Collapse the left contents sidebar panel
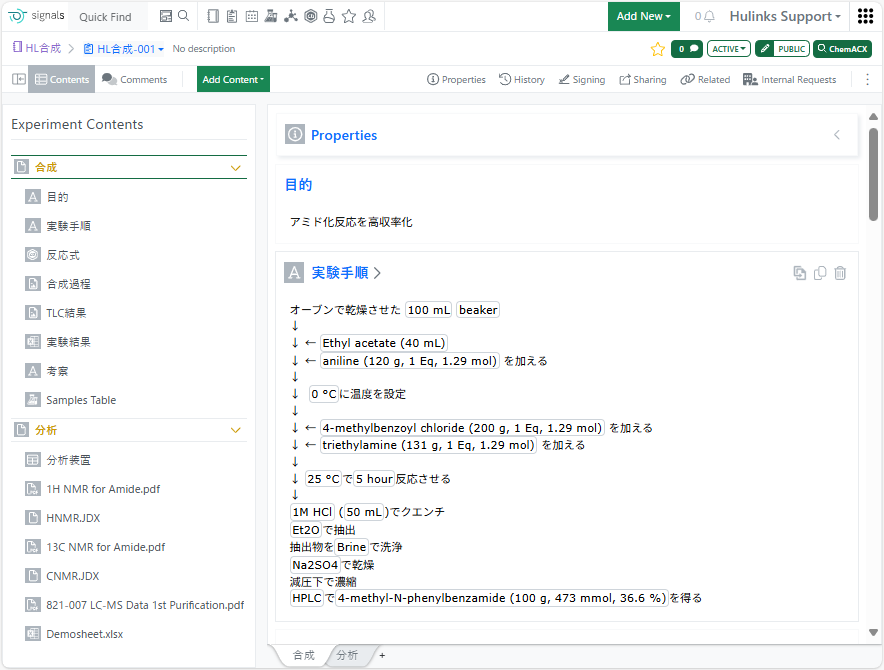The width and height of the screenshot is (884, 670). (x=19, y=79)
